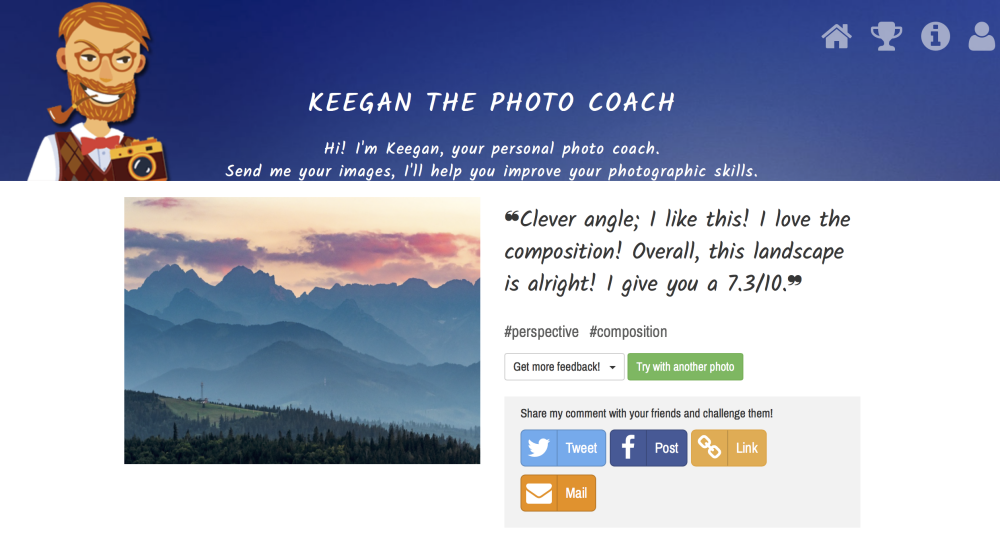Select the #perspective hashtag
The width and height of the screenshot is (1000, 559).
(x=541, y=332)
